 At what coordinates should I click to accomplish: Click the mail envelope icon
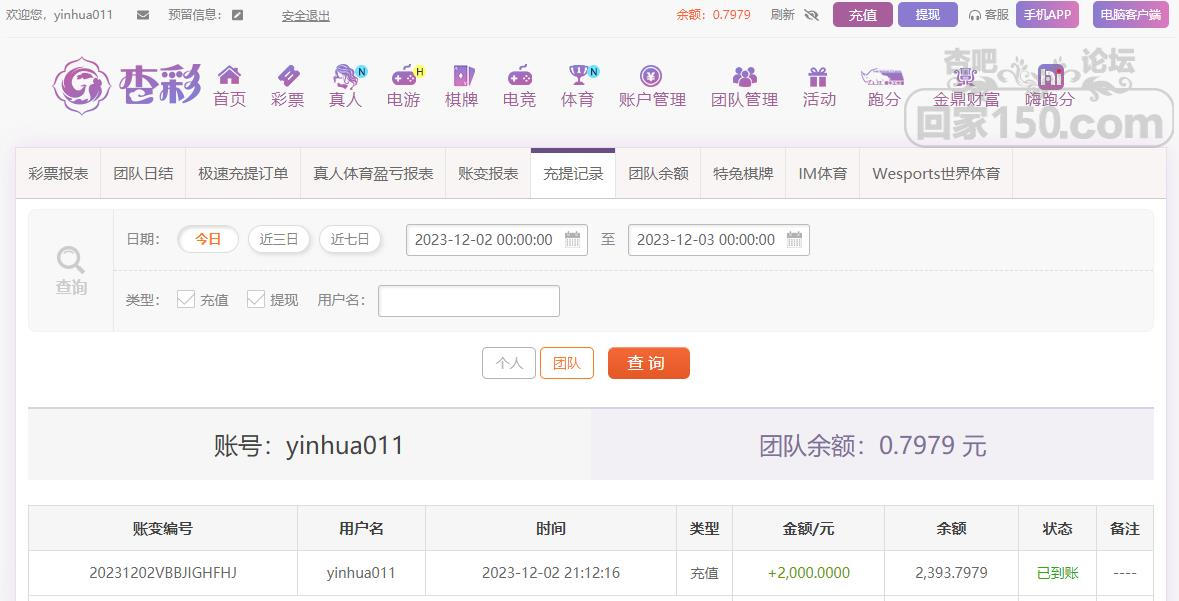click(x=143, y=15)
